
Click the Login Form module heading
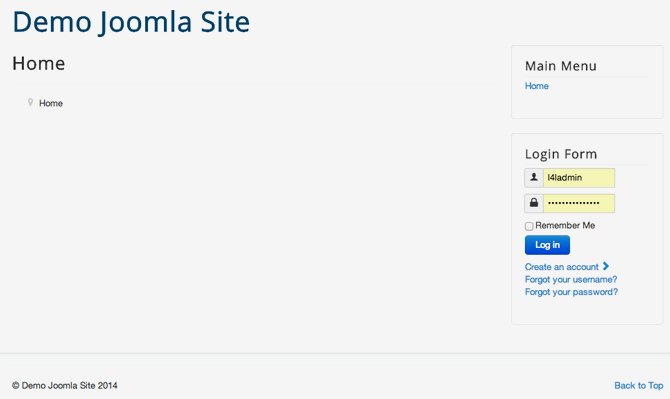tap(561, 154)
